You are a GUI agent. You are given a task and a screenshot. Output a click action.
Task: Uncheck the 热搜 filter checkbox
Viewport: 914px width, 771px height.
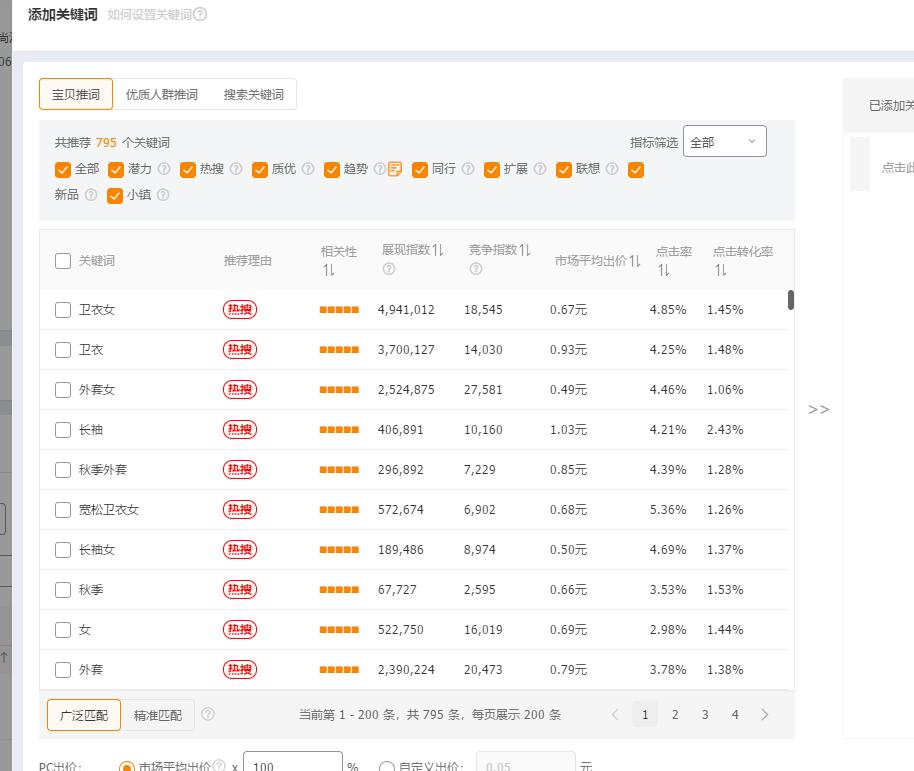[188, 169]
